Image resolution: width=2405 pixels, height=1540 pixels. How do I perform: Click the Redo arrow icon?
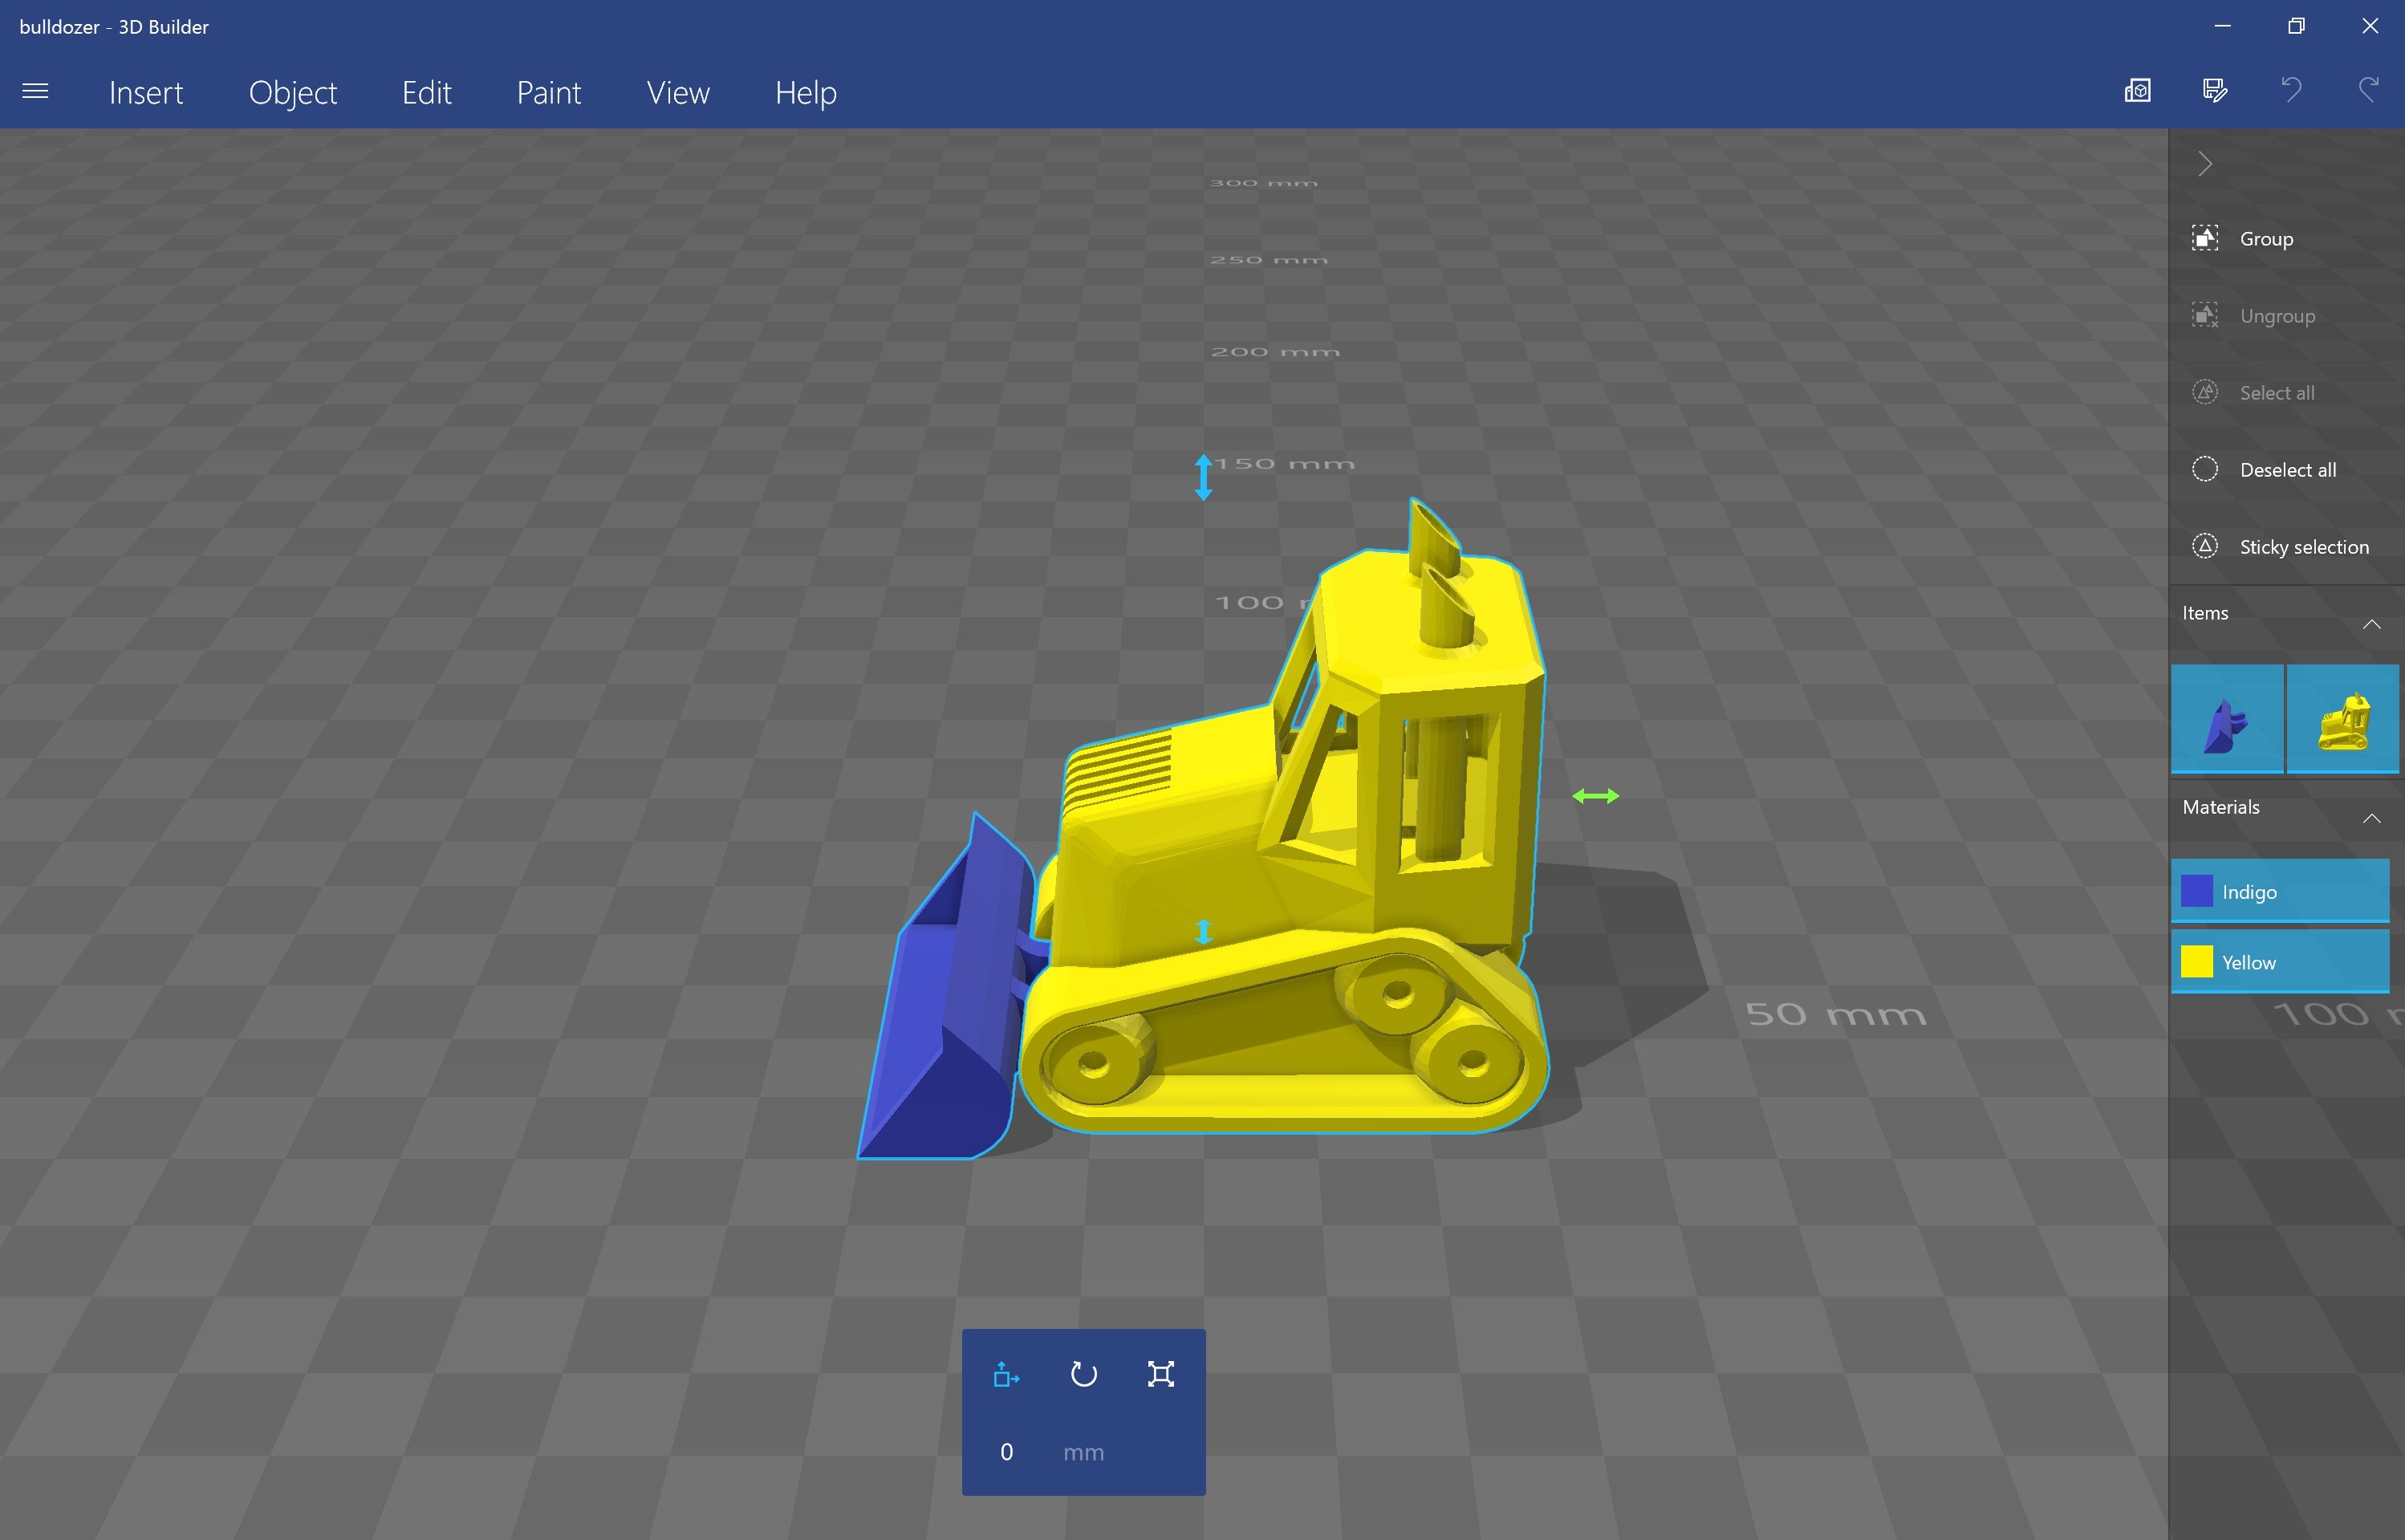[2368, 91]
